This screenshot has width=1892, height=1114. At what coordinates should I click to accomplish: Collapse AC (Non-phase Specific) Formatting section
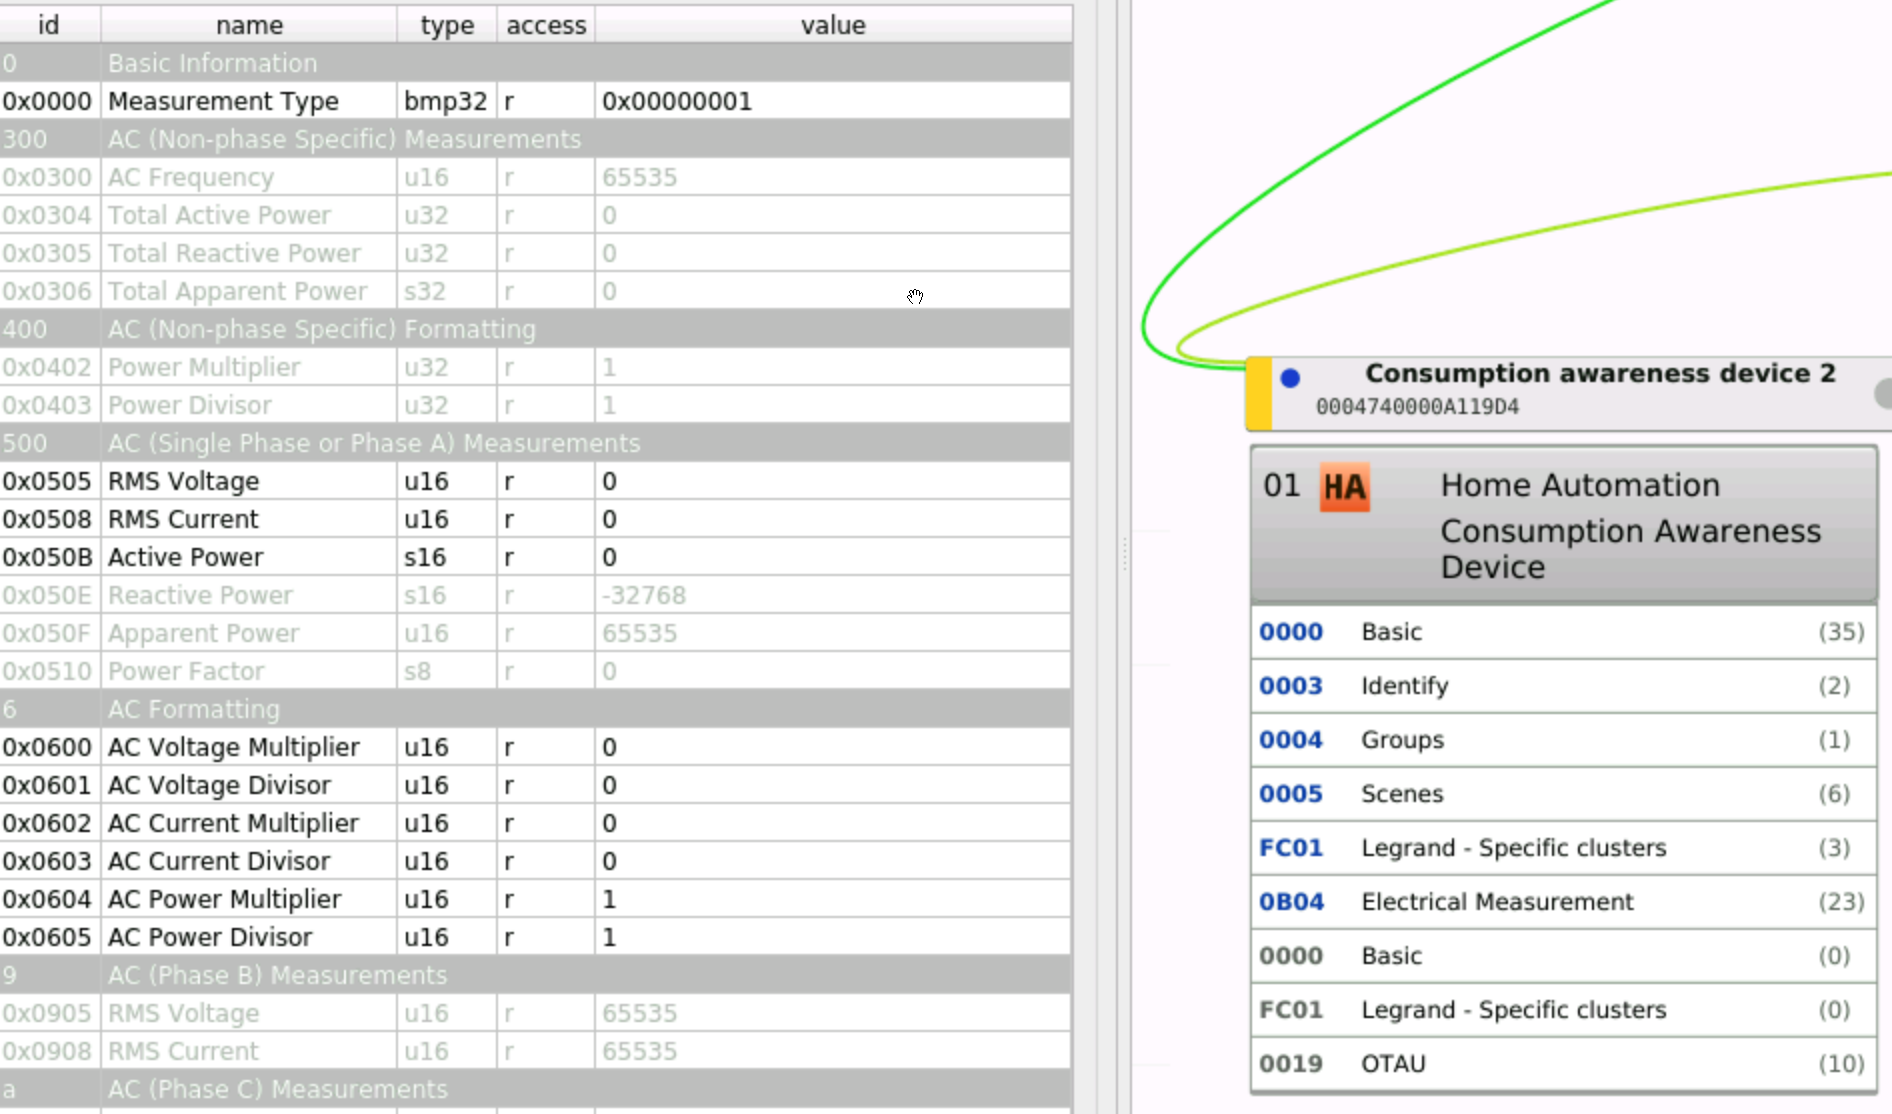[x=536, y=329]
